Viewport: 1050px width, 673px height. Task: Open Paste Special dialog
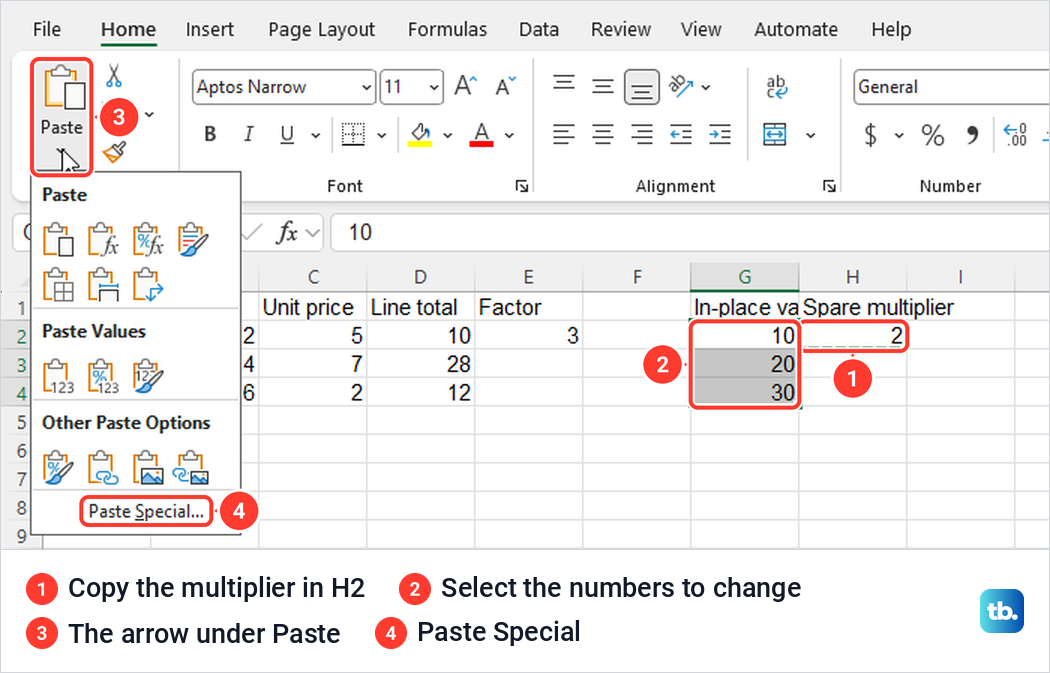146,512
